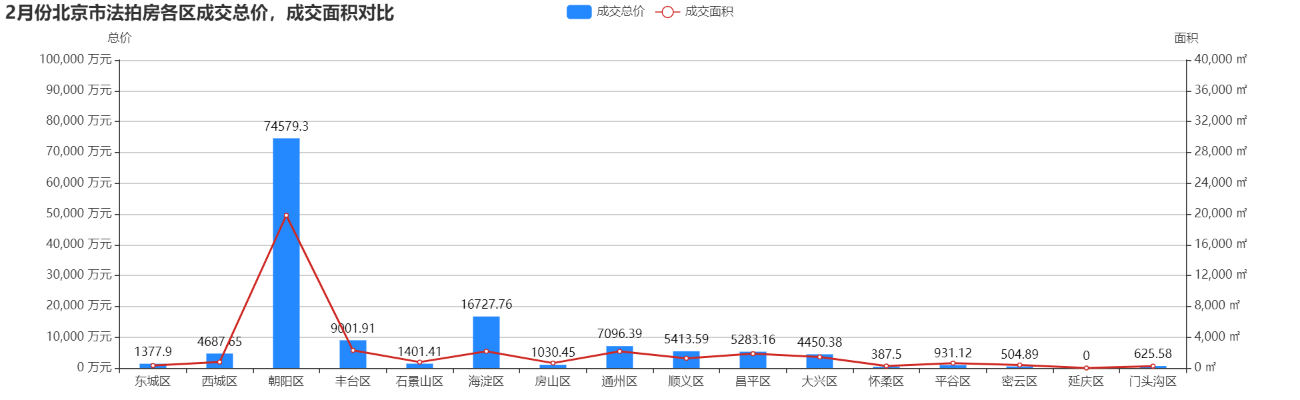Image resolution: width=1300 pixels, height=400 pixels.
Task: Click the 大兴区 axis label
Action: (x=820, y=382)
